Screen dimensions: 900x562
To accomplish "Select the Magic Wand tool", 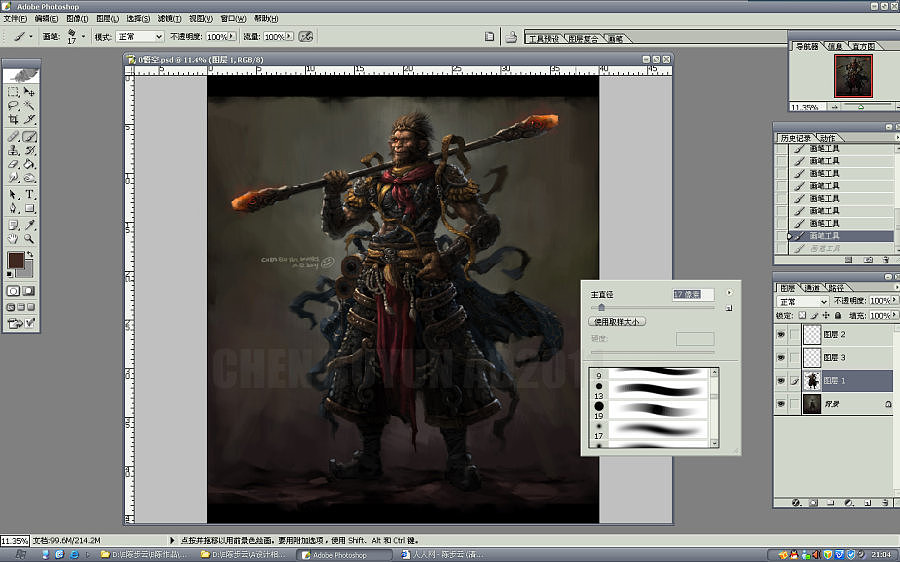I will tap(30, 105).
